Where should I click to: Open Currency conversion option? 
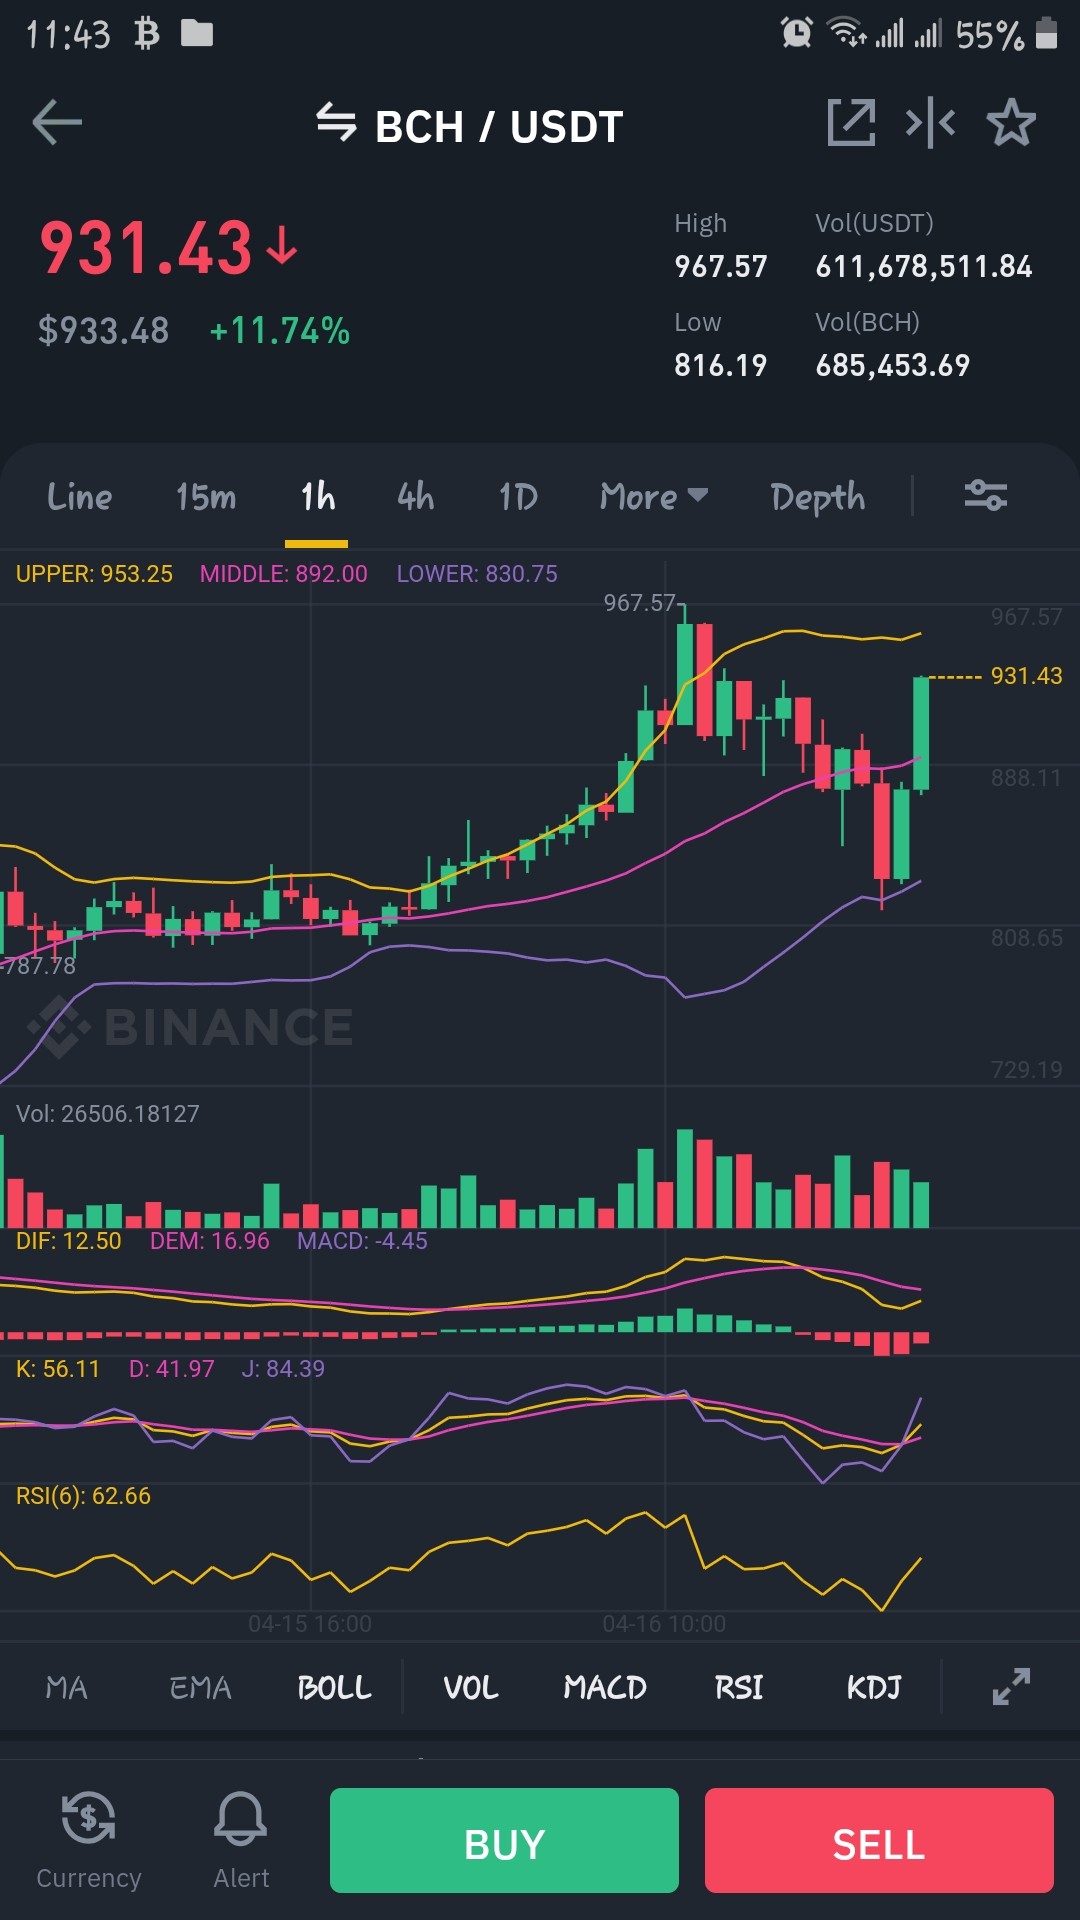coord(88,1840)
